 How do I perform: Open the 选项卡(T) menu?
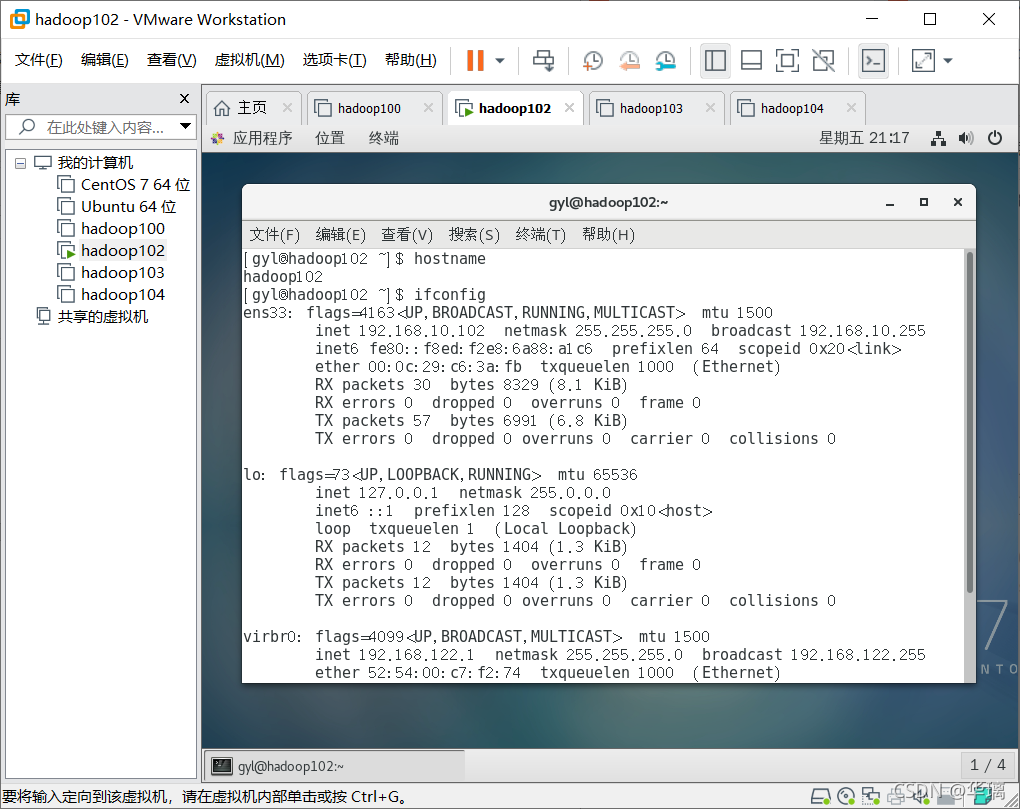(x=334, y=60)
